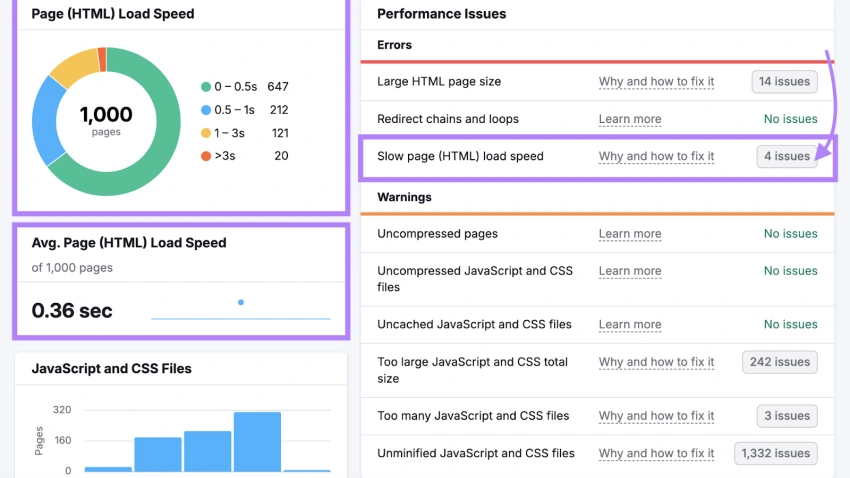Click 'Learn more' for Uncached JavaScript and CSS files
This screenshot has width=850, height=478.
pyautogui.click(x=630, y=325)
